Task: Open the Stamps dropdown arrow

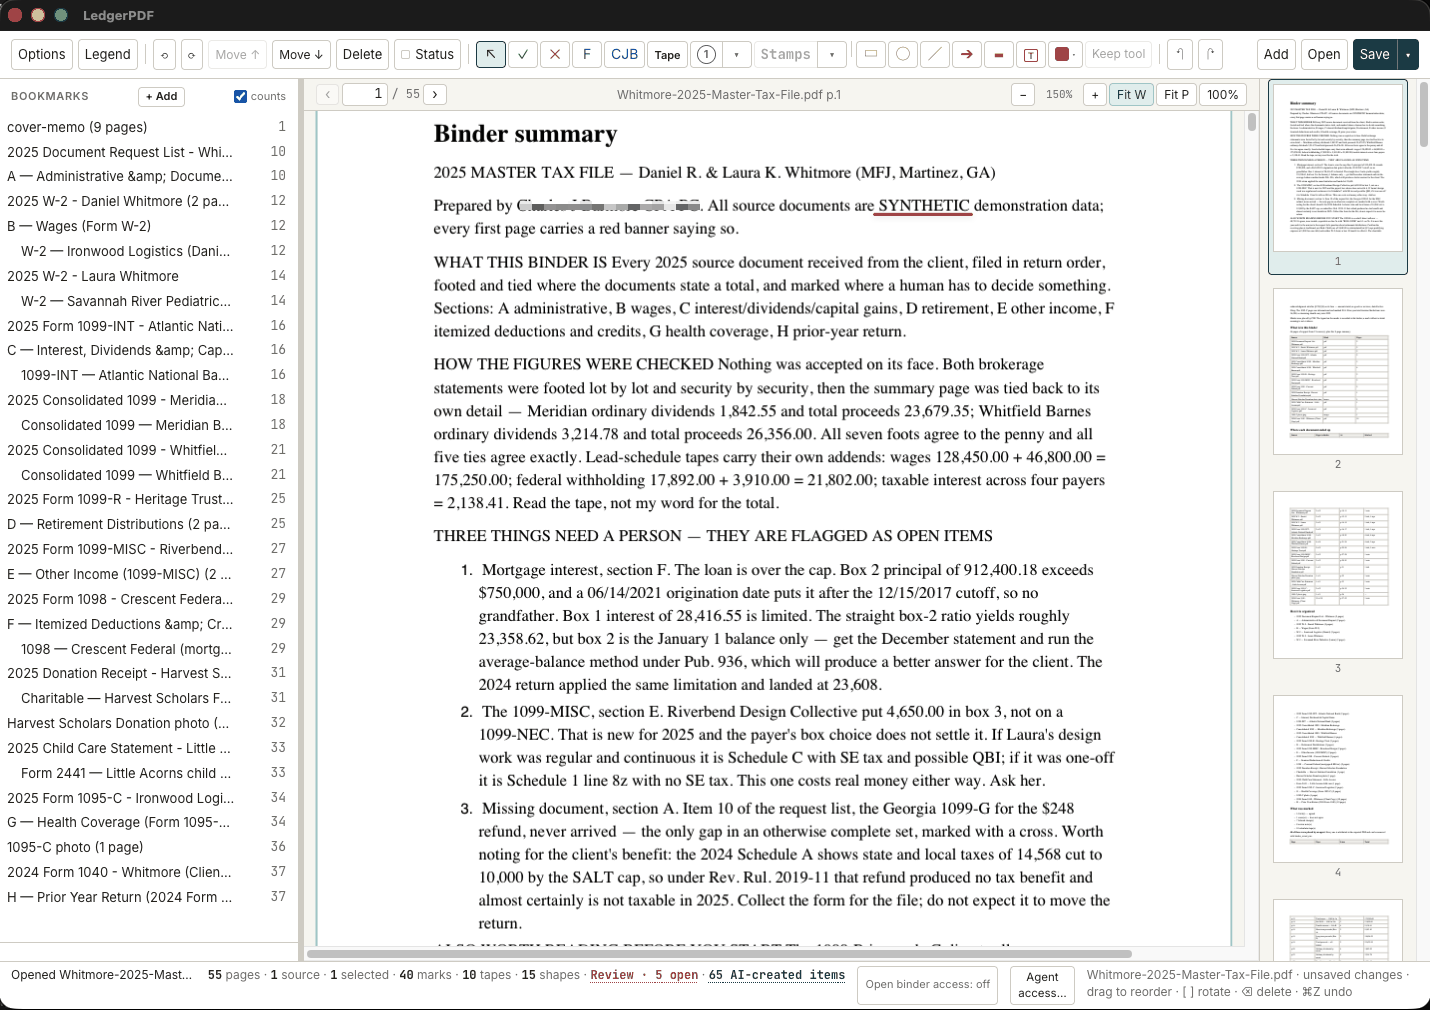Action: coord(832,54)
